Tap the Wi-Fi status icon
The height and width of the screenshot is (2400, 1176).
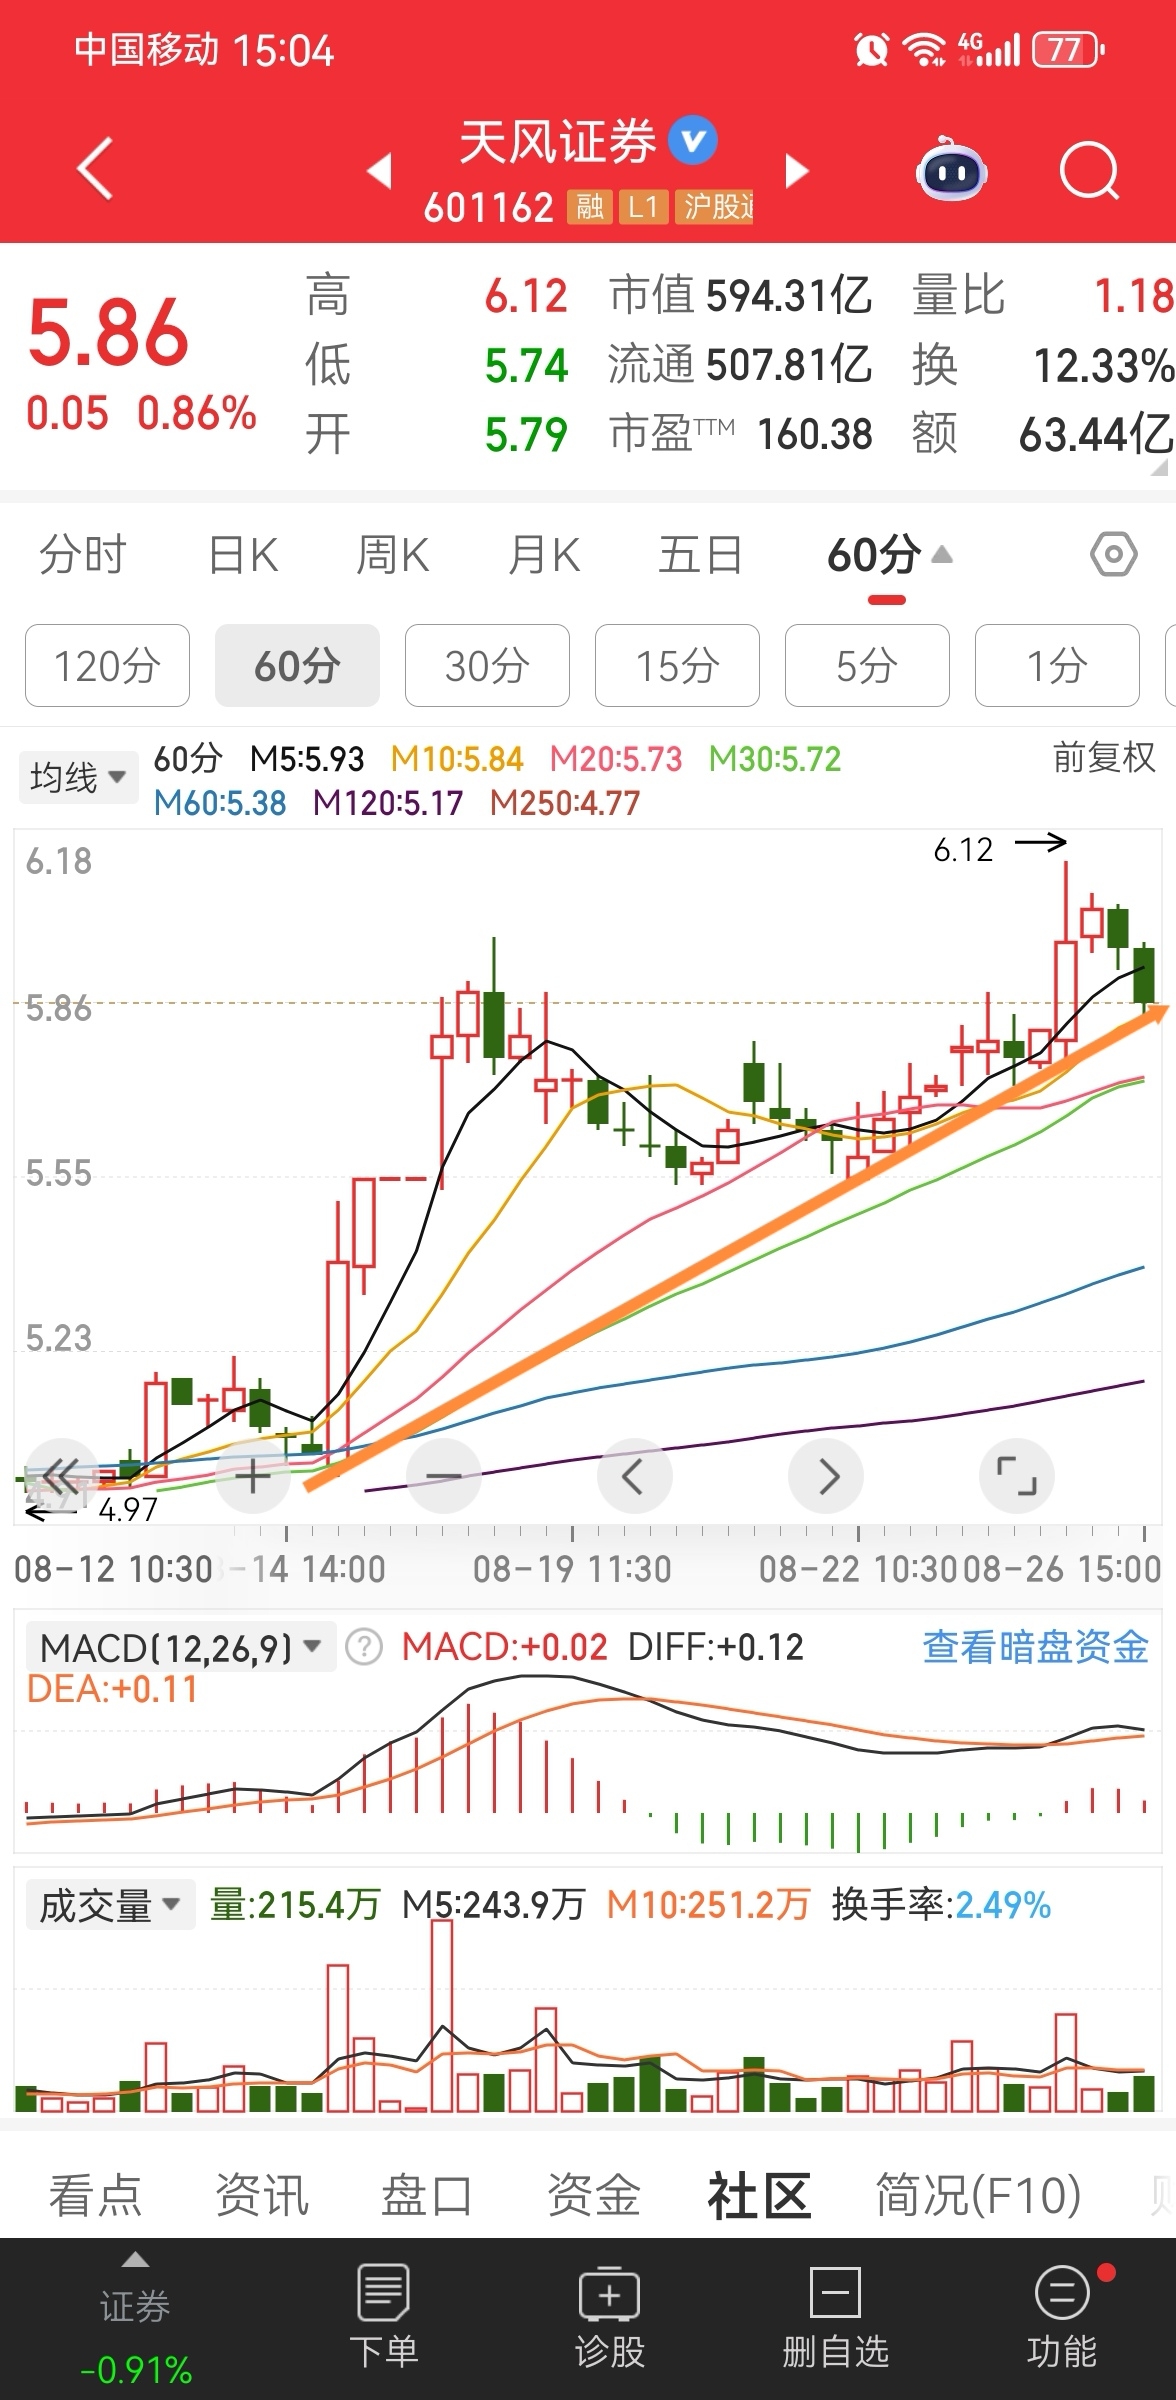click(x=923, y=49)
